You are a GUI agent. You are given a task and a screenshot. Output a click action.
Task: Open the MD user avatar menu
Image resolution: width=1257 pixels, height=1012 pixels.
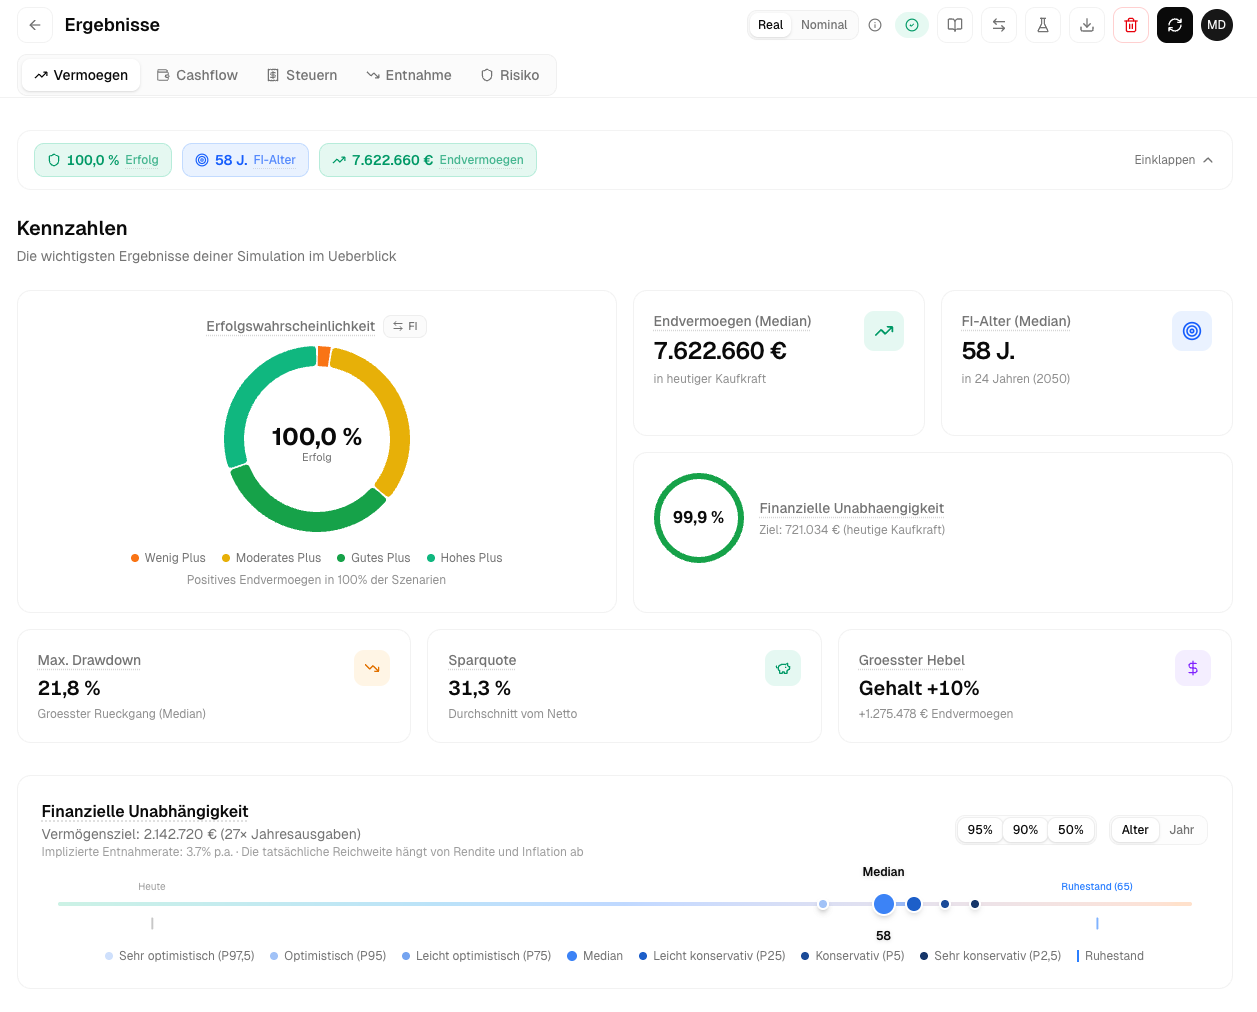point(1217,25)
